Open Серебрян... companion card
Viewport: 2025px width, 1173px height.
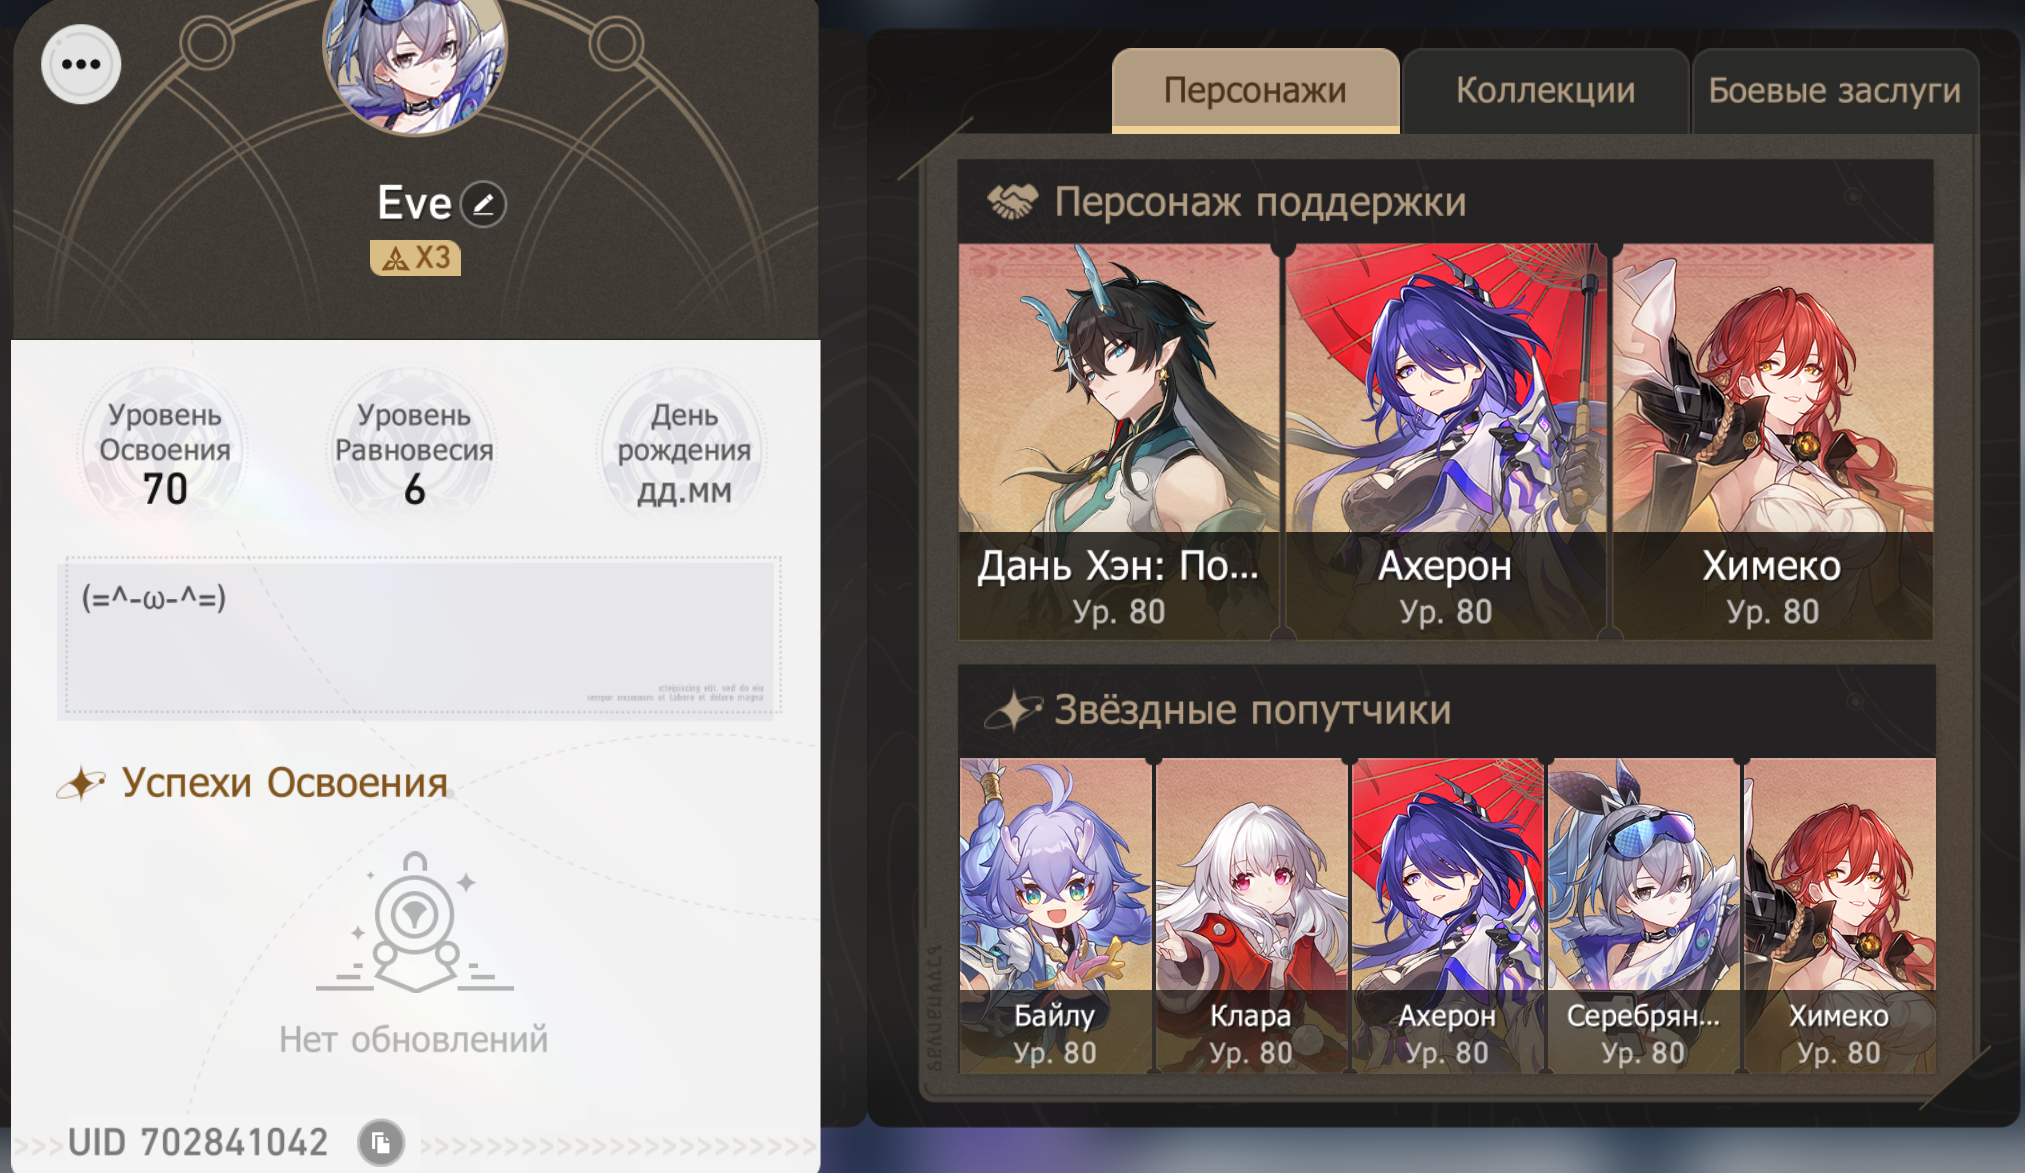coord(1643,915)
